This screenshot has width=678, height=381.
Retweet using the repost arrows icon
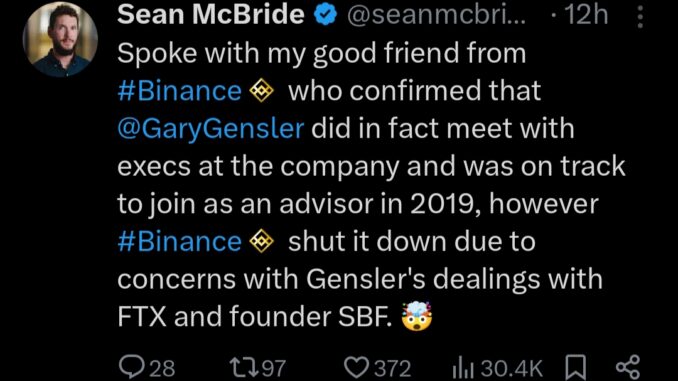pos(243,367)
